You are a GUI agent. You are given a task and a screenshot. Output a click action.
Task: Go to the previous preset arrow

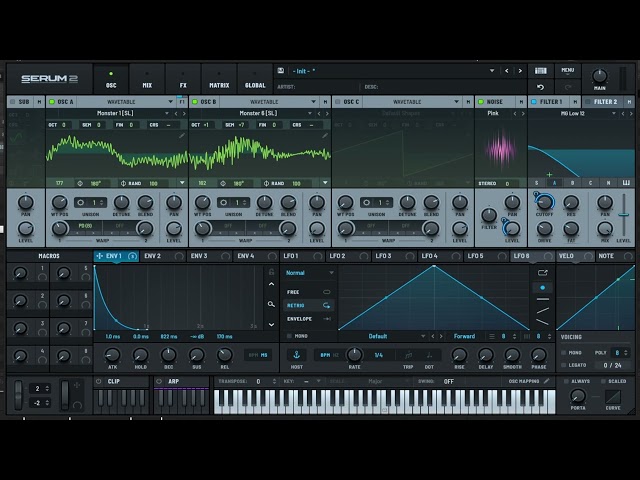coord(507,71)
